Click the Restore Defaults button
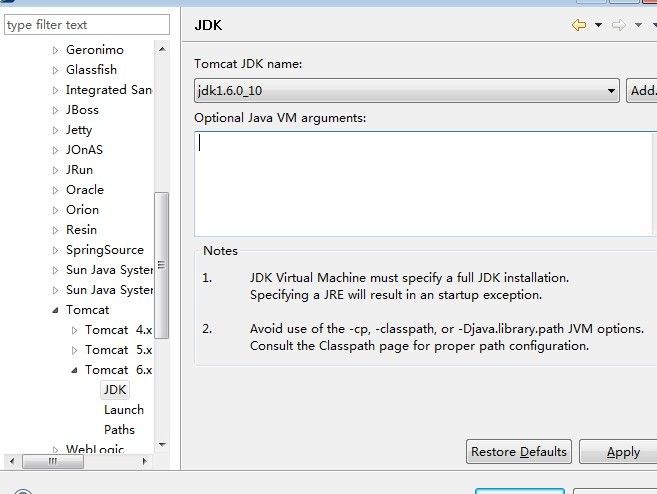657x494 pixels. point(519,452)
